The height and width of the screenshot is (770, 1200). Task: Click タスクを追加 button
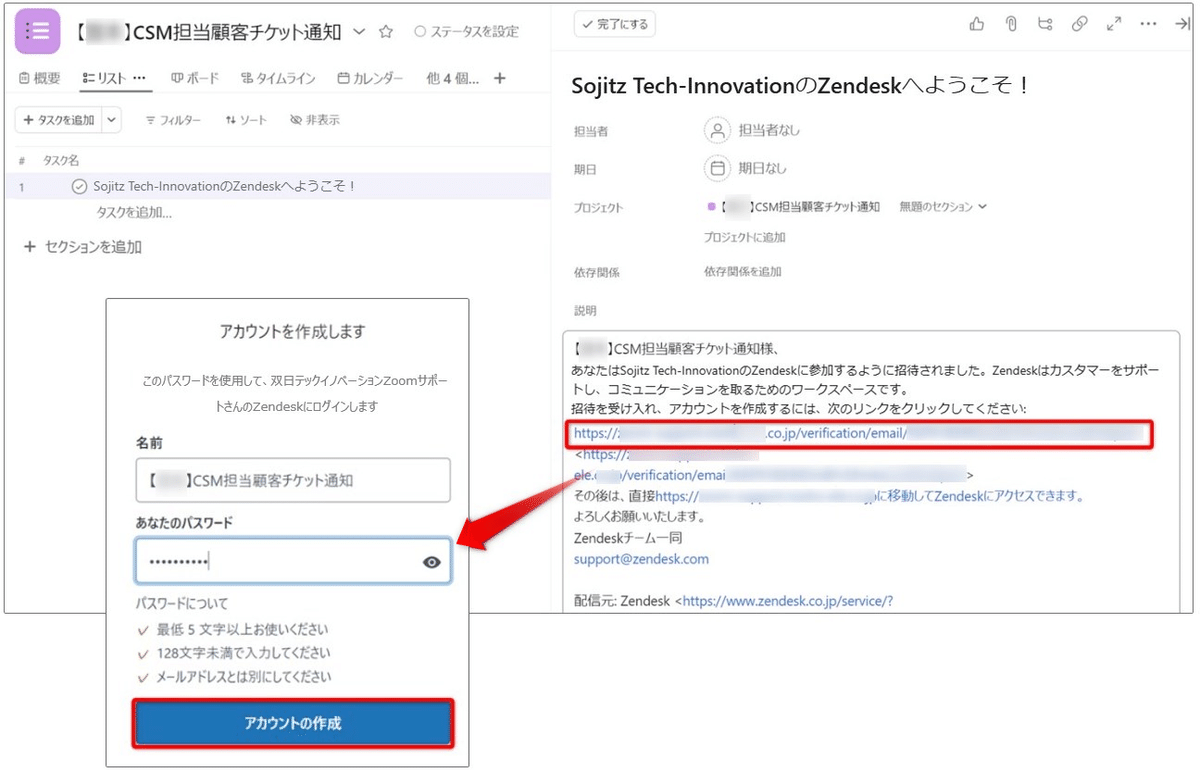tap(58, 120)
